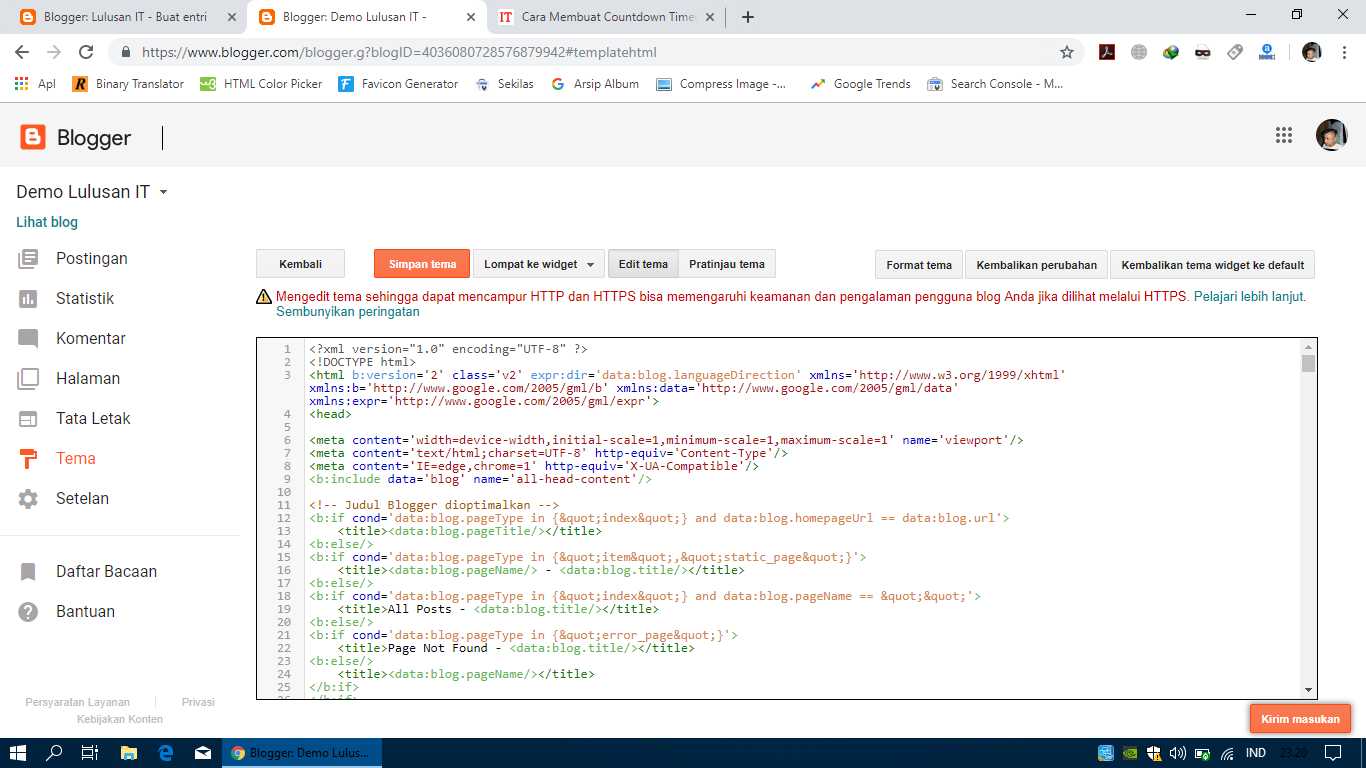1366x768 pixels.
Task: Click the tag-shaped extension icon
Action: tap(1235, 52)
